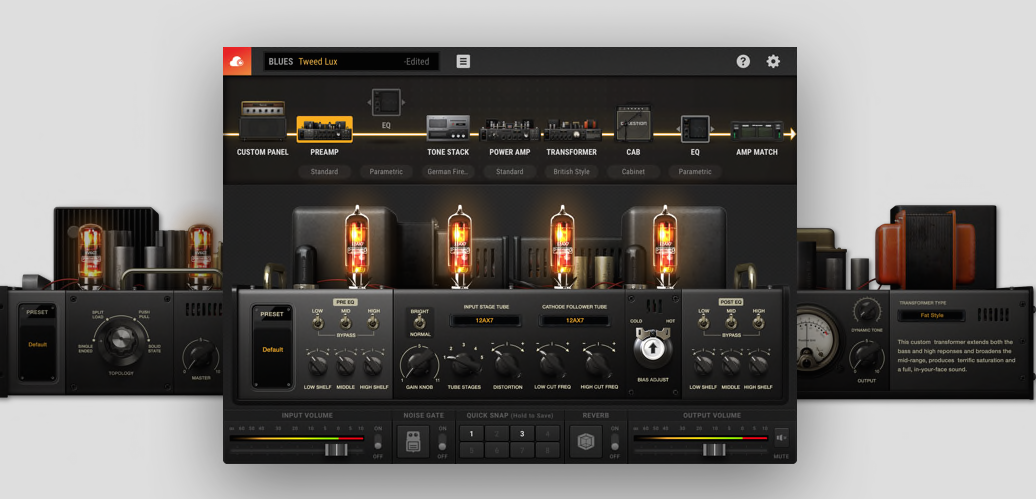1036x499 pixels.
Task: Mute output with the speaker icon
Action: pos(781,438)
